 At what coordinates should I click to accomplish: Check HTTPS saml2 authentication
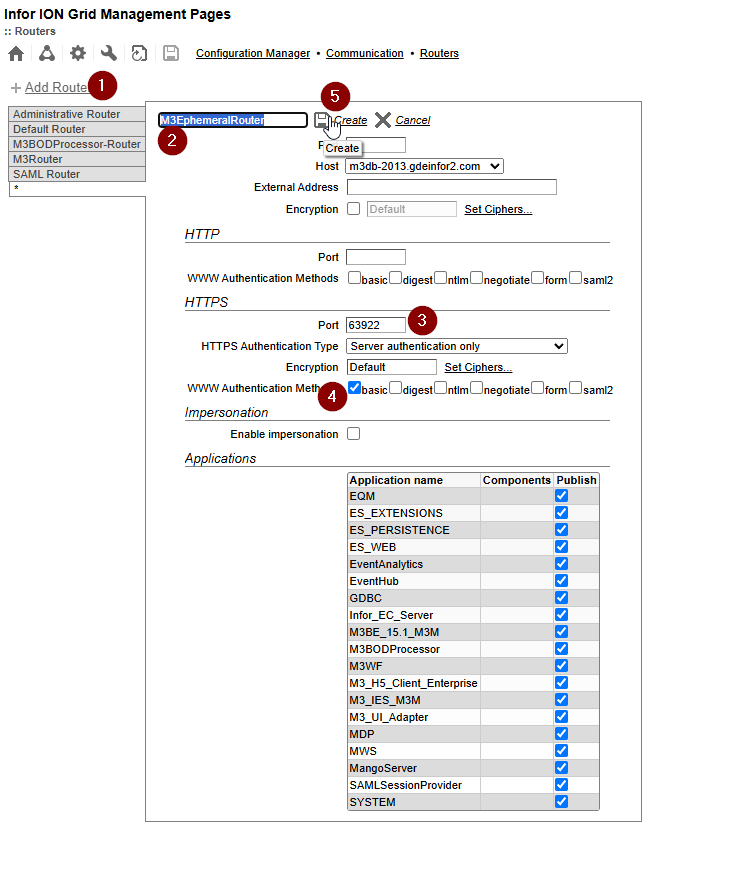(576, 387)
